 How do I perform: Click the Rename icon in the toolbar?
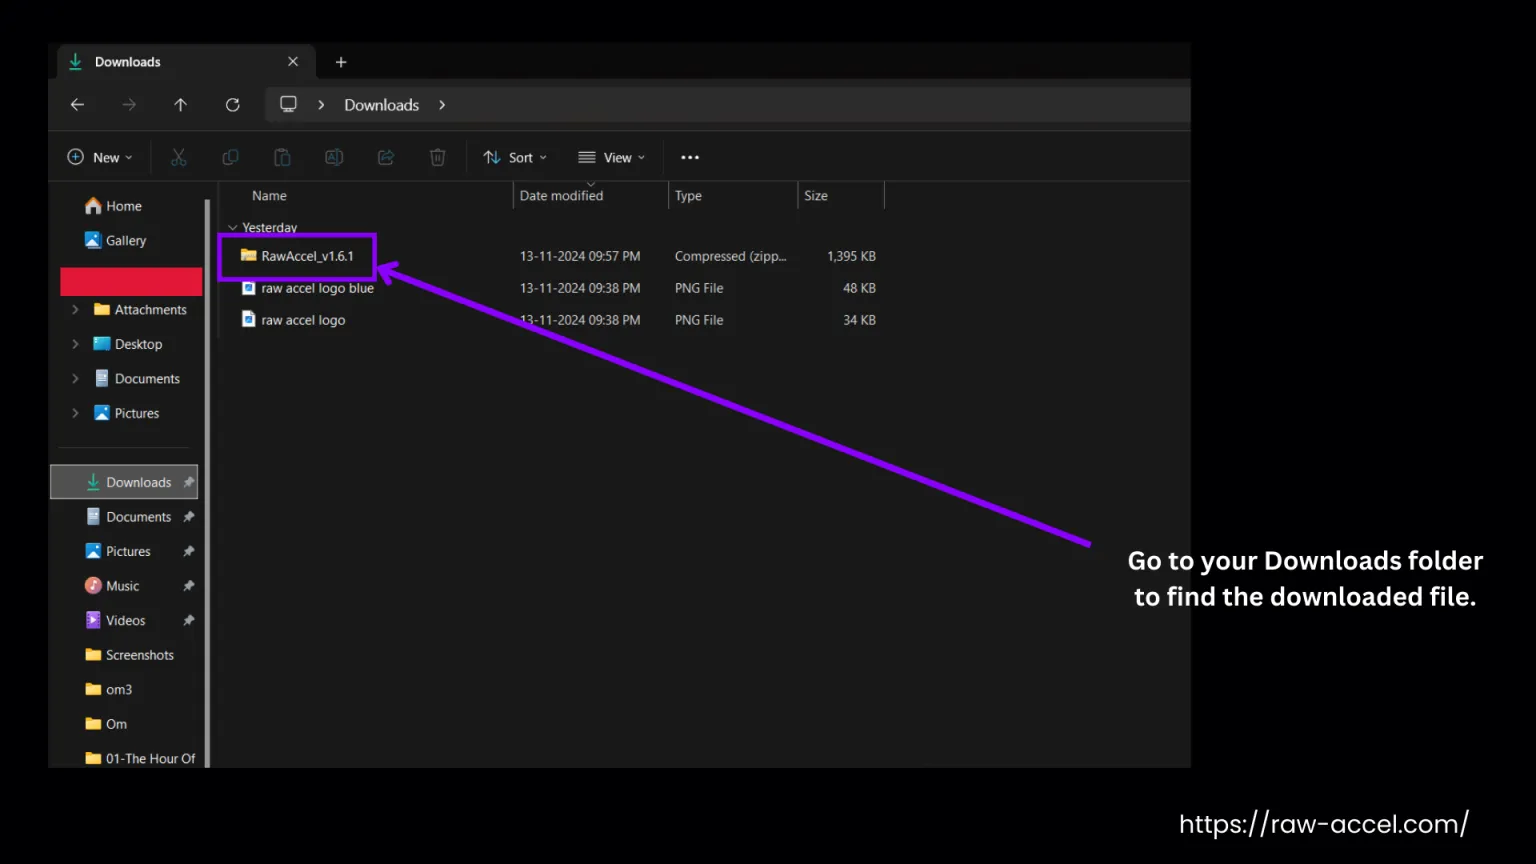(x=333, y=157)
